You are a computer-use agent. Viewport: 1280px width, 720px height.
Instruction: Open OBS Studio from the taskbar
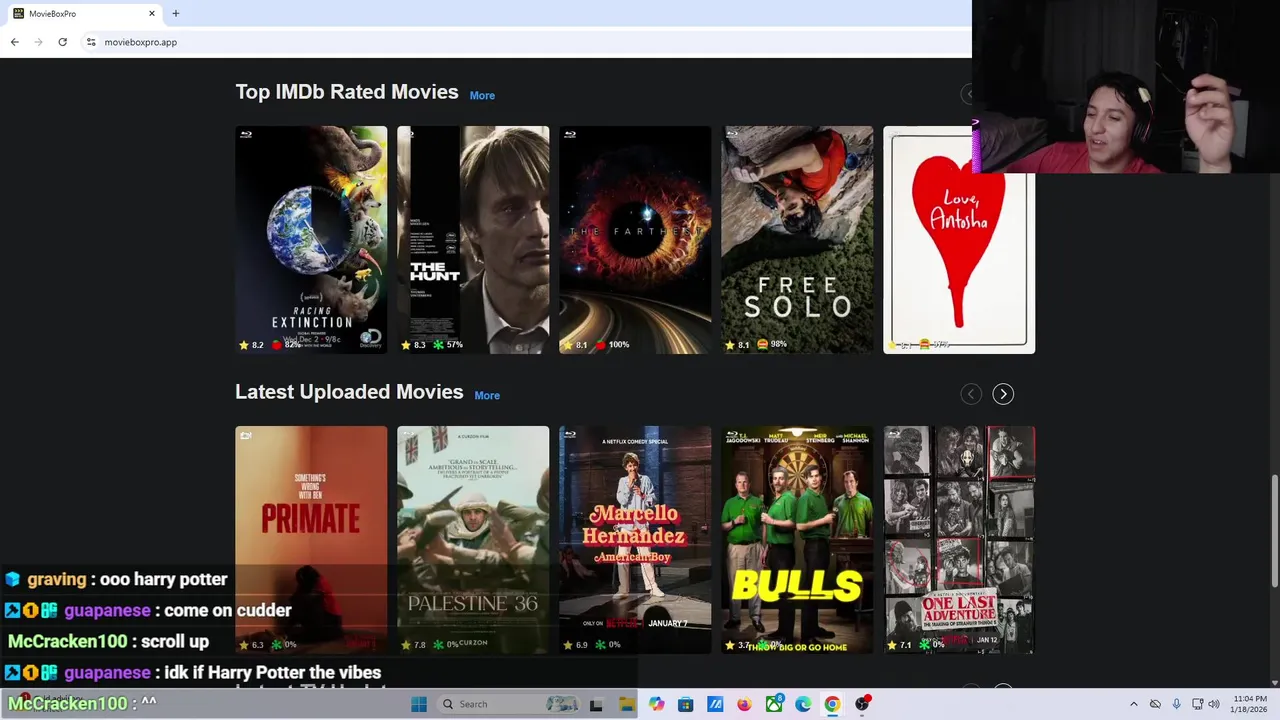[x=862, y=704]
